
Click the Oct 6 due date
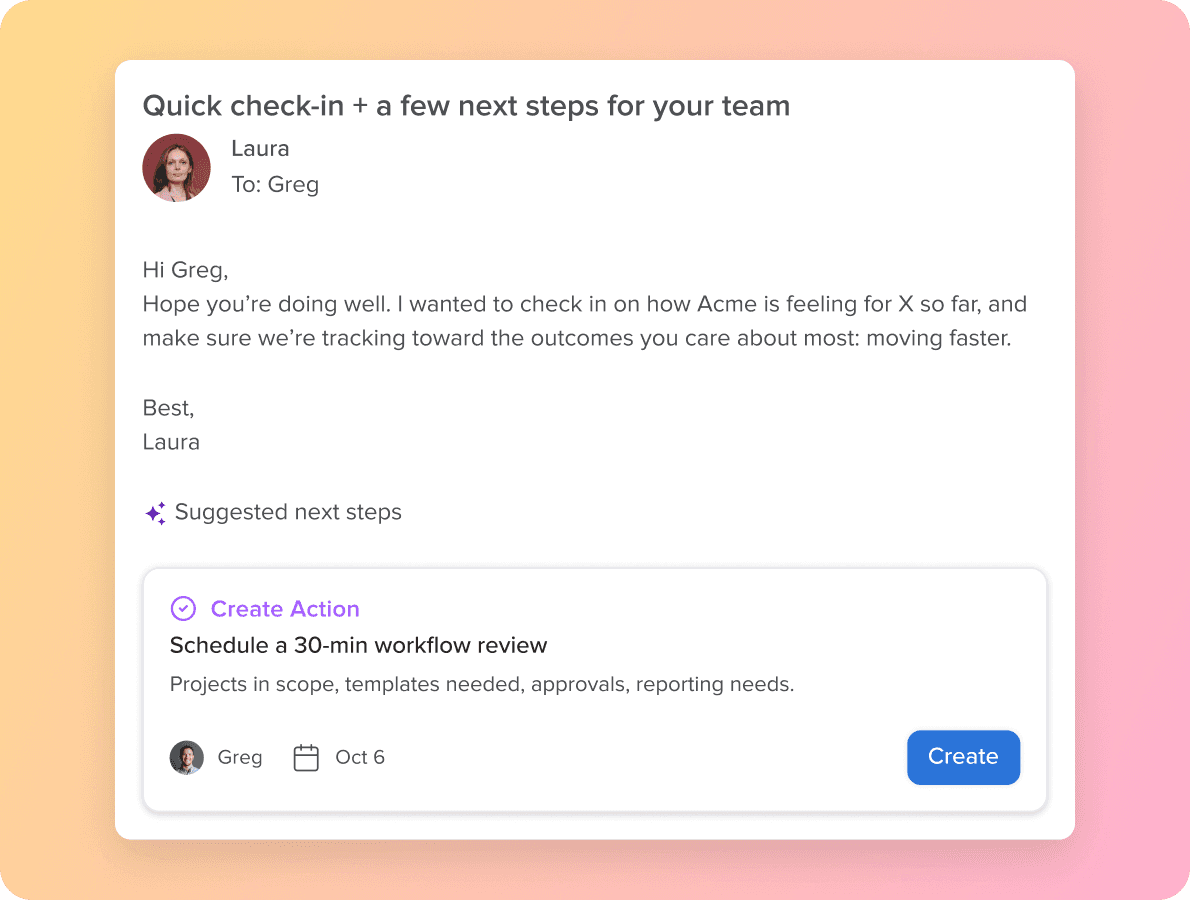(x=360, y=757)
